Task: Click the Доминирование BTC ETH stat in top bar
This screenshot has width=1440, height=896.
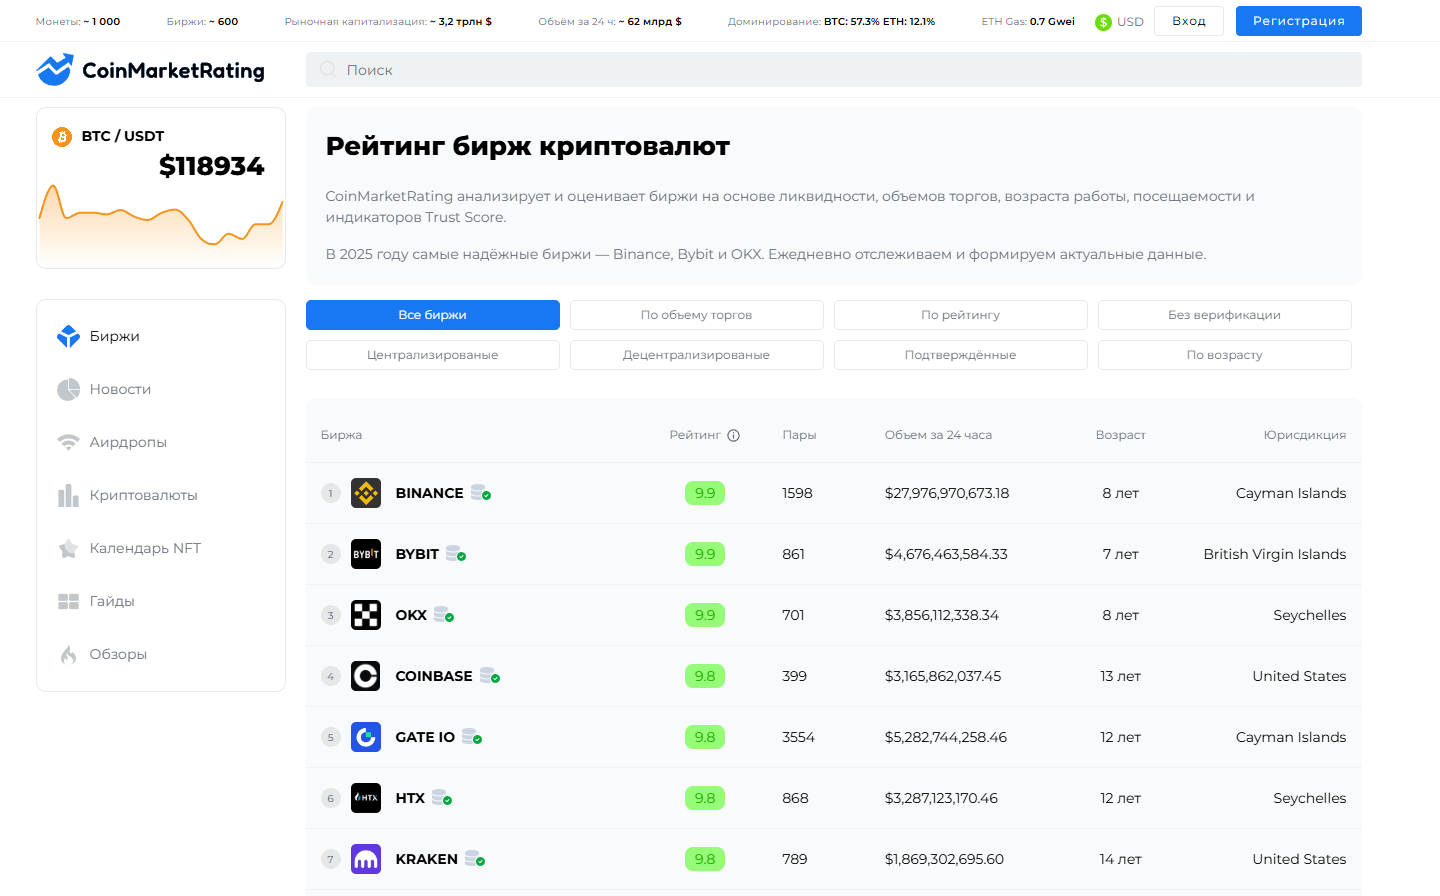Action: coord(831,21)
